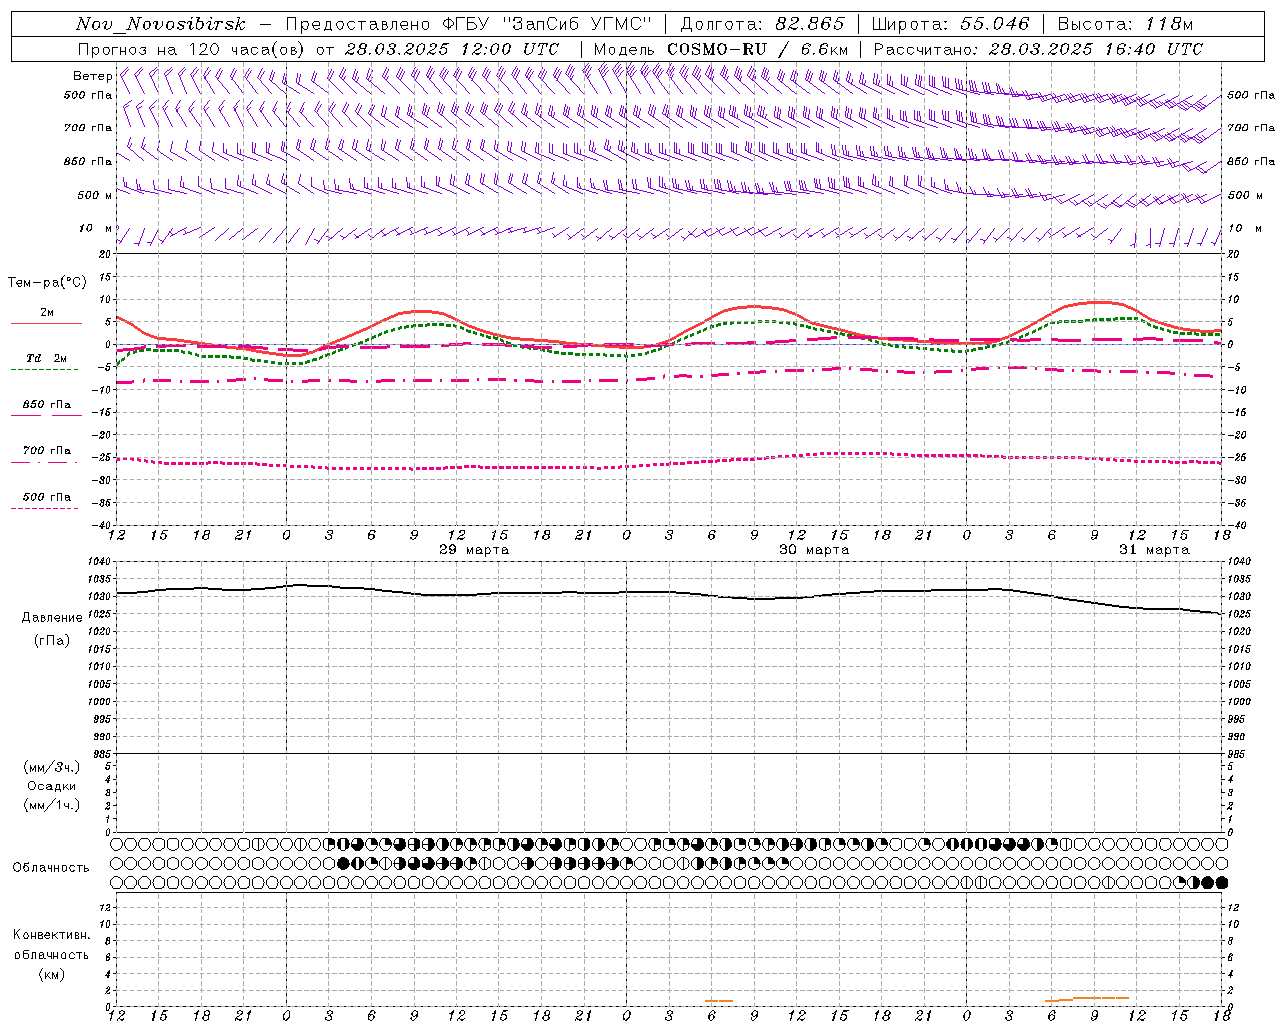The width and height of the screenshot is (1280, 1024).
Task: Click the '(мм/3ч.)' precipitation unit label
Action: 52,767
